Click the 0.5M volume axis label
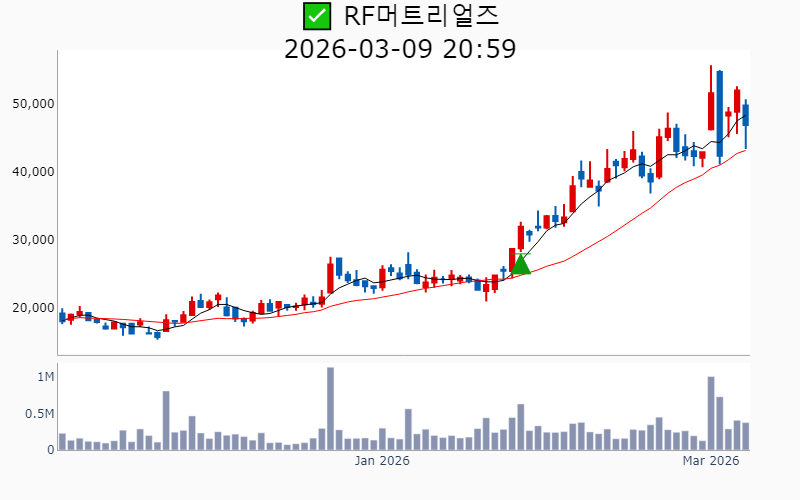The height and width of the screenshot is (500, 800). click(x=39, y=414)
